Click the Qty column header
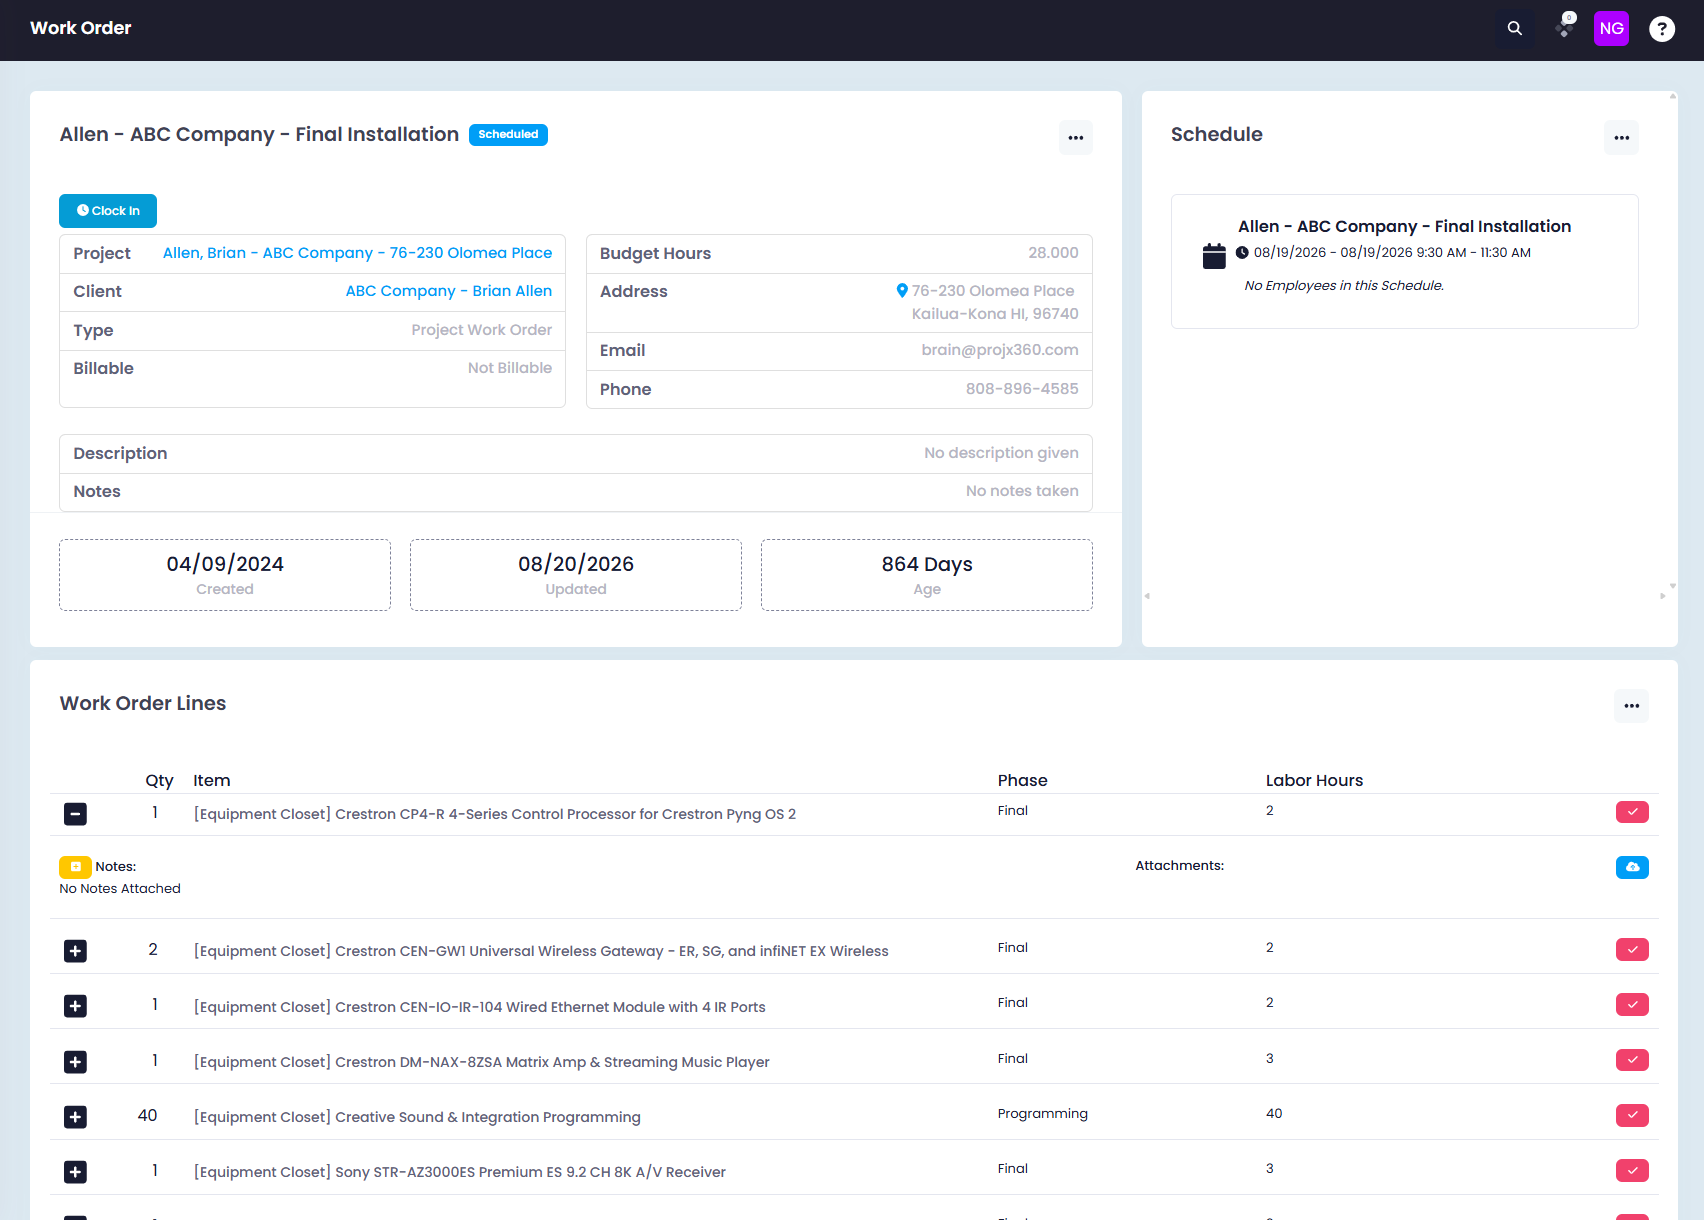Viewport: 1704px width, 1220px height. click(159, 780)
